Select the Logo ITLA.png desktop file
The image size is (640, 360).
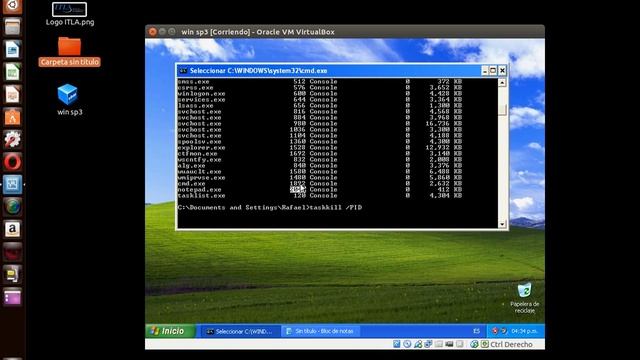[x=69, y=14]
